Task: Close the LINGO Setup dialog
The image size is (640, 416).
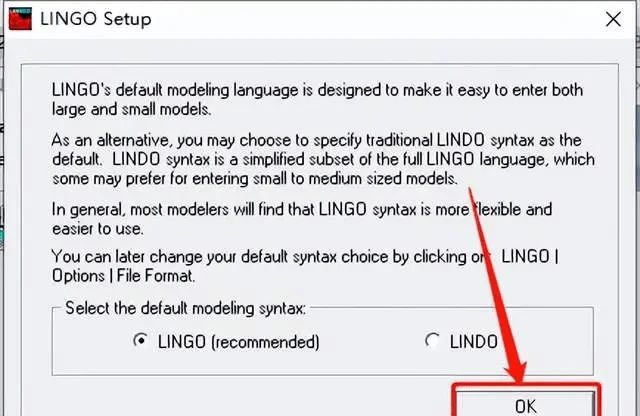Action: tap(613, 19)
